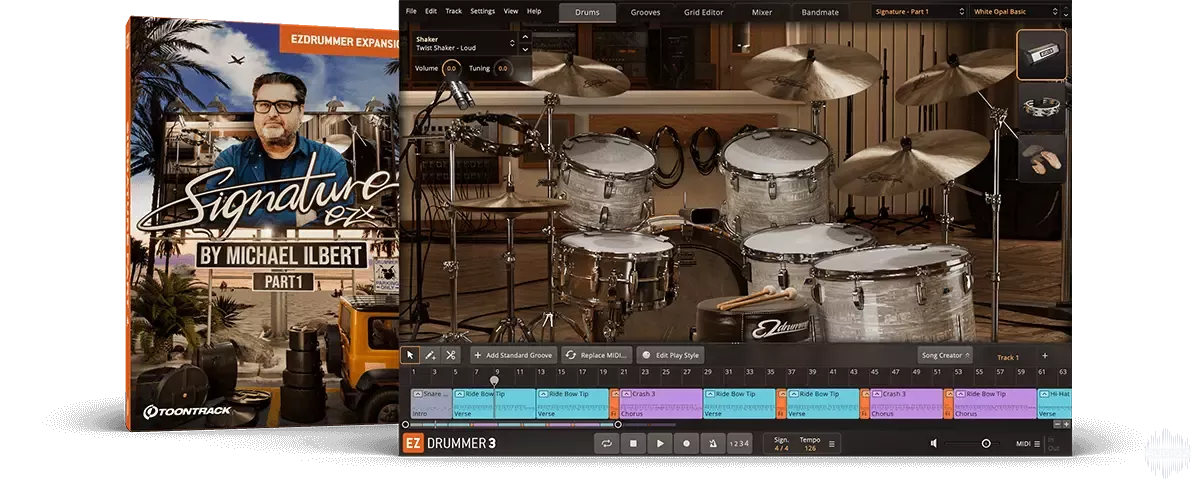The width and height of the screenshot is (1200, 488).
Task: Toggle the 1234 count-in
Action: click(739, 443)
